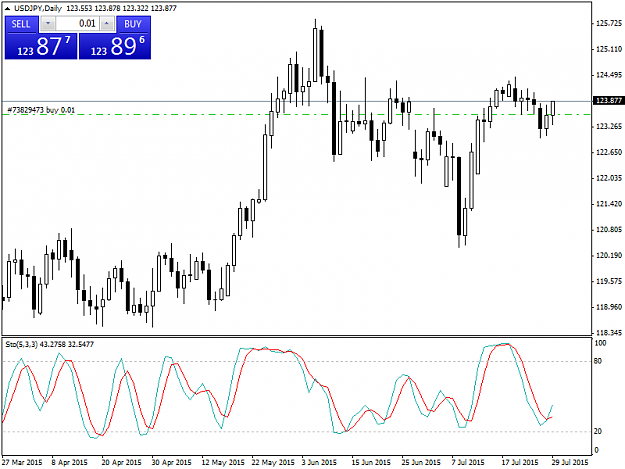Click the 8 Apr 2015 date label
The image size is (625, 469).
[x=69, y=462]
